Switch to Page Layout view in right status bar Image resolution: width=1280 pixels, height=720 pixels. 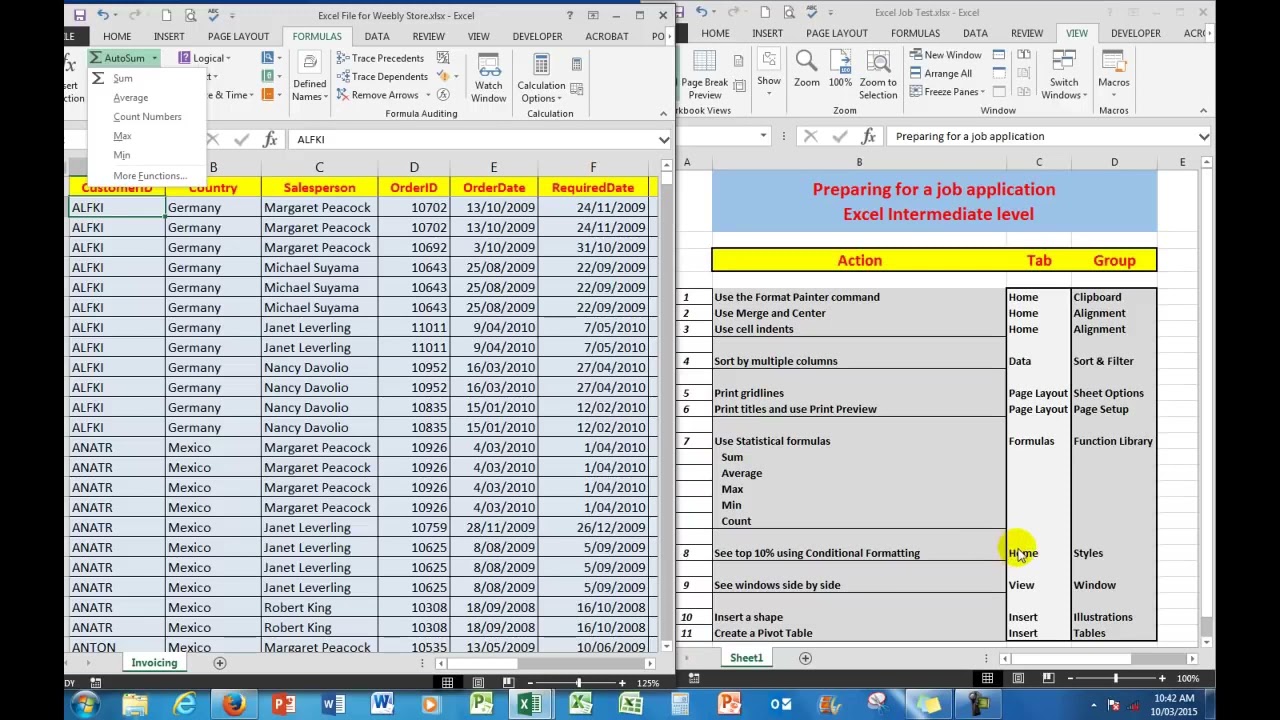[1018, 678]
